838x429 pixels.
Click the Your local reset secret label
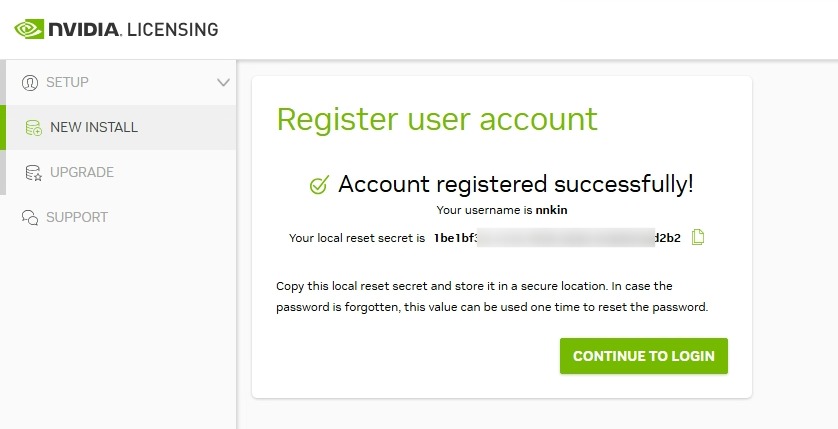pos(357,238)
